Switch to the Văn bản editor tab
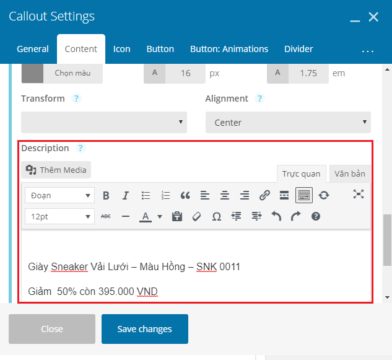The width and height of the screenshot is (392, 360). point(350,174)
